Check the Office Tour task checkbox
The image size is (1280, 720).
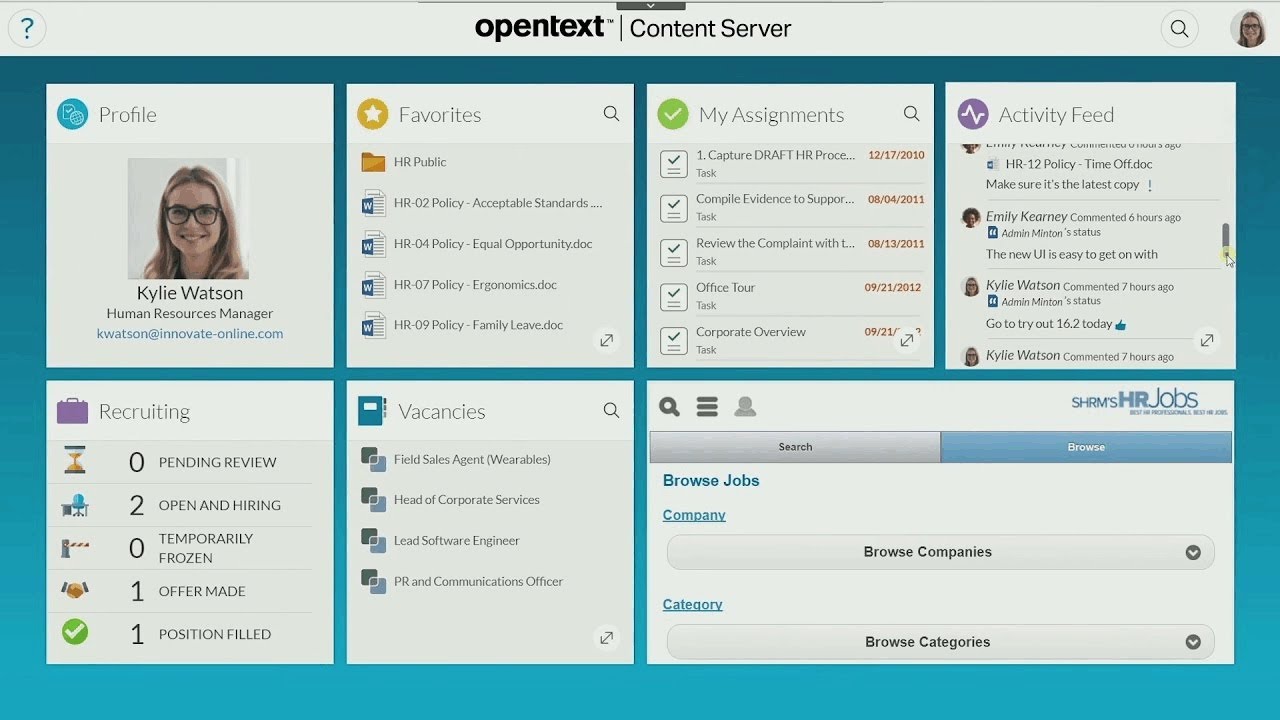(674, 297)
